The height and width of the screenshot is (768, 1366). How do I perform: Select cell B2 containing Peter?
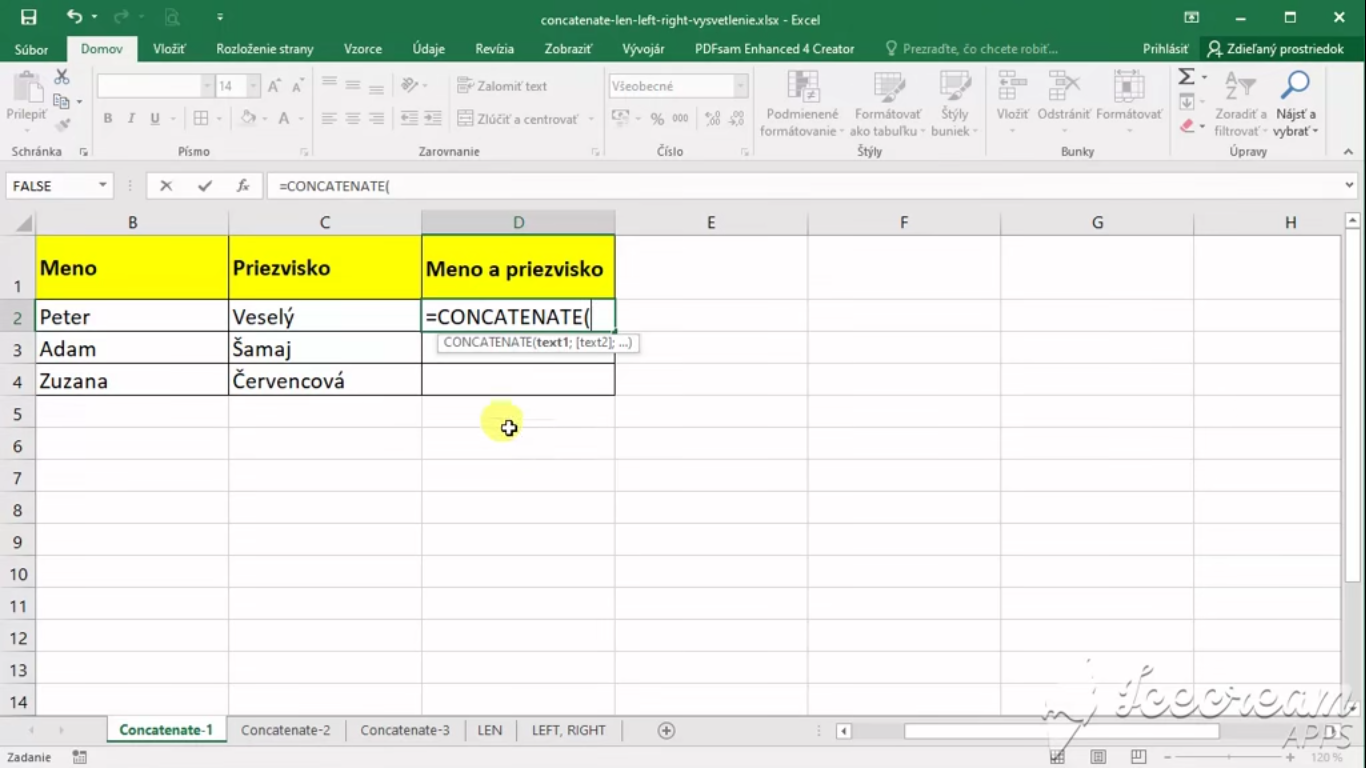coord(132,317)
